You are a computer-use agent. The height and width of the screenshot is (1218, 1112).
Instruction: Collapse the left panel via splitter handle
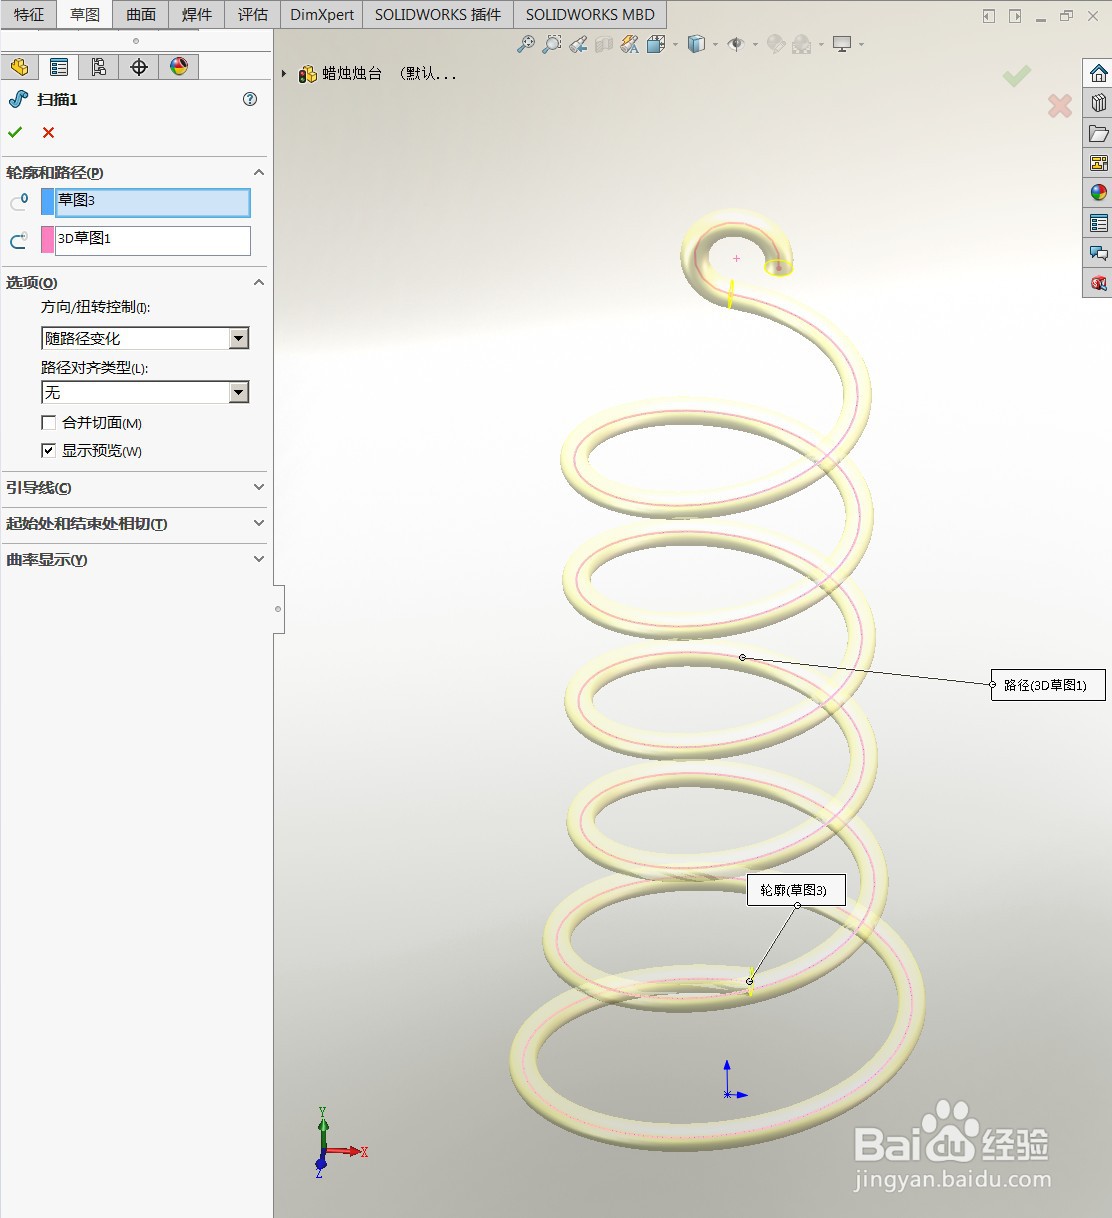pyautogui.click(x=279, y=609)
